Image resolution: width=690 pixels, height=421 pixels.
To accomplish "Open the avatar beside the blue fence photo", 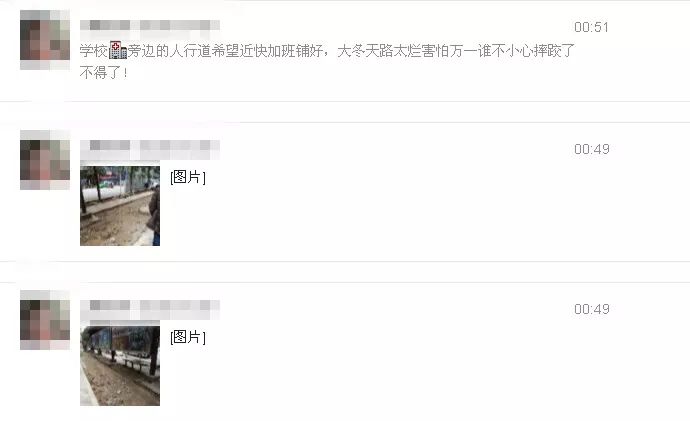I will pos(45,320).
